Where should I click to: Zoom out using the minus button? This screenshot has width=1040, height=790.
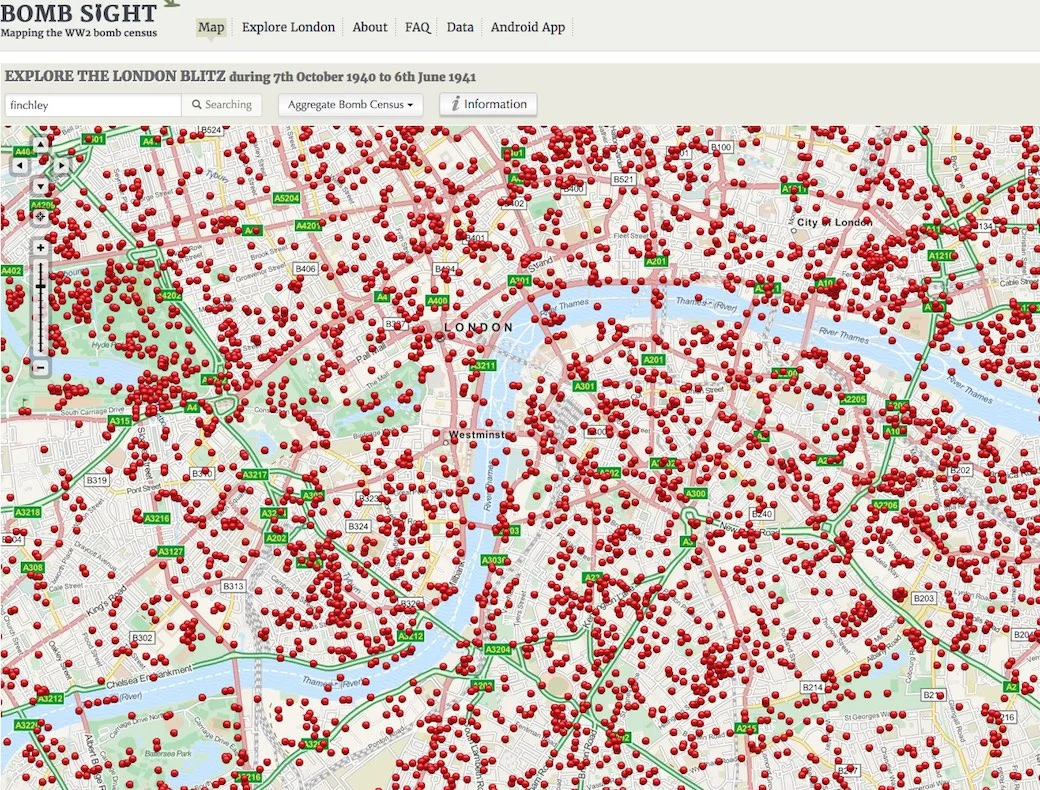point(40,367)
